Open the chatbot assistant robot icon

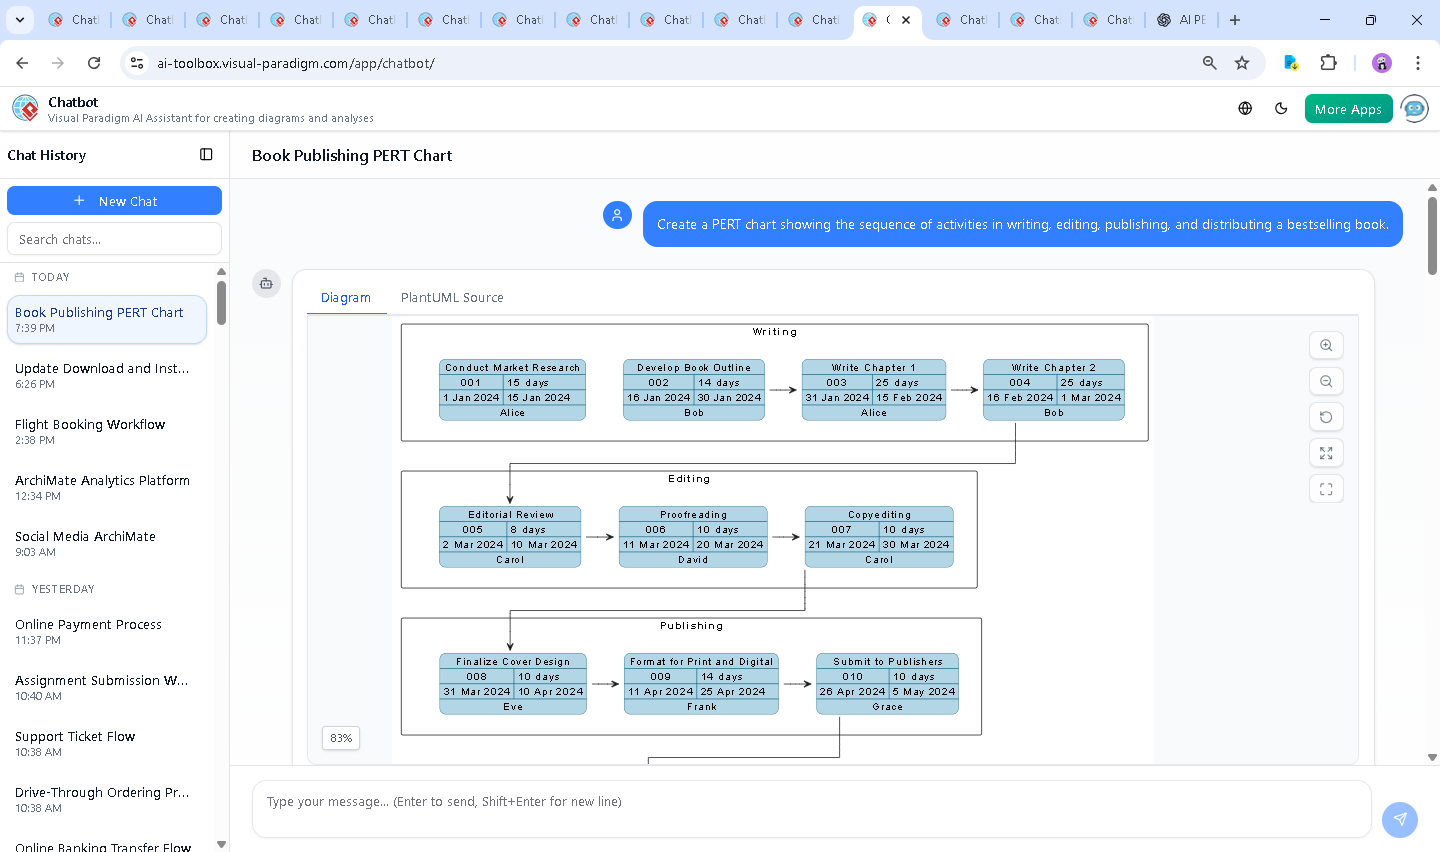pyautogui.click(x=1414, y=108)
